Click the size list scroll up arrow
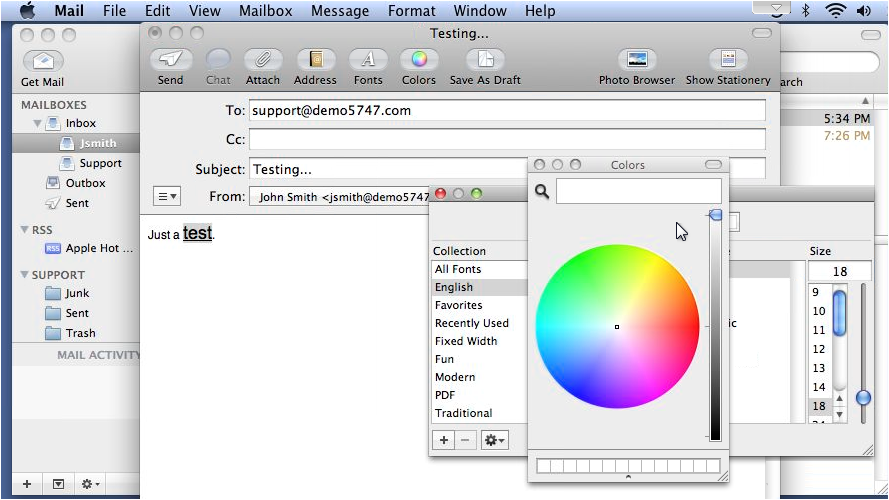Screen dimensions: 889x500 [x=840, y=399]
